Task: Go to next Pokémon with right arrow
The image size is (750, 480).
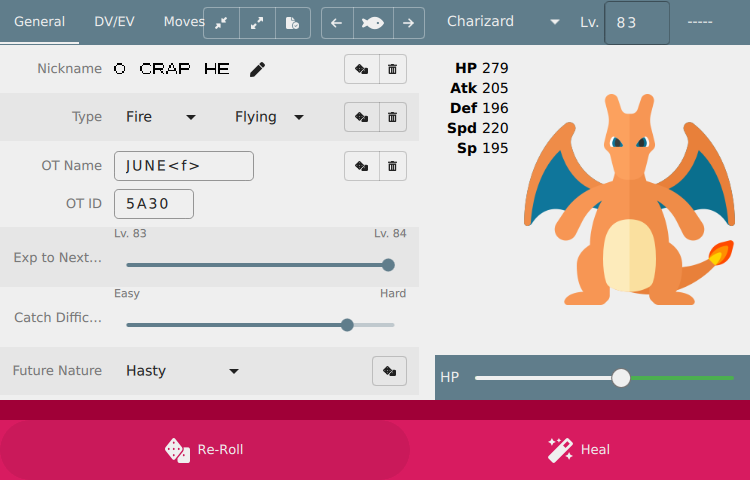Action: coord(408,23)
